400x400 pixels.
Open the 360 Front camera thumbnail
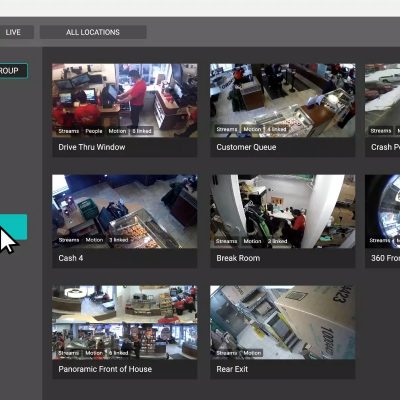(x=383, y=211)
